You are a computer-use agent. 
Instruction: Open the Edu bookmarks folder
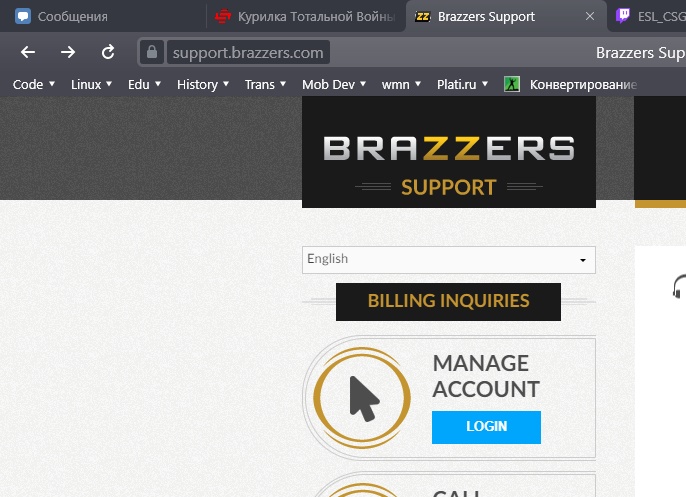tap(144, 84)
